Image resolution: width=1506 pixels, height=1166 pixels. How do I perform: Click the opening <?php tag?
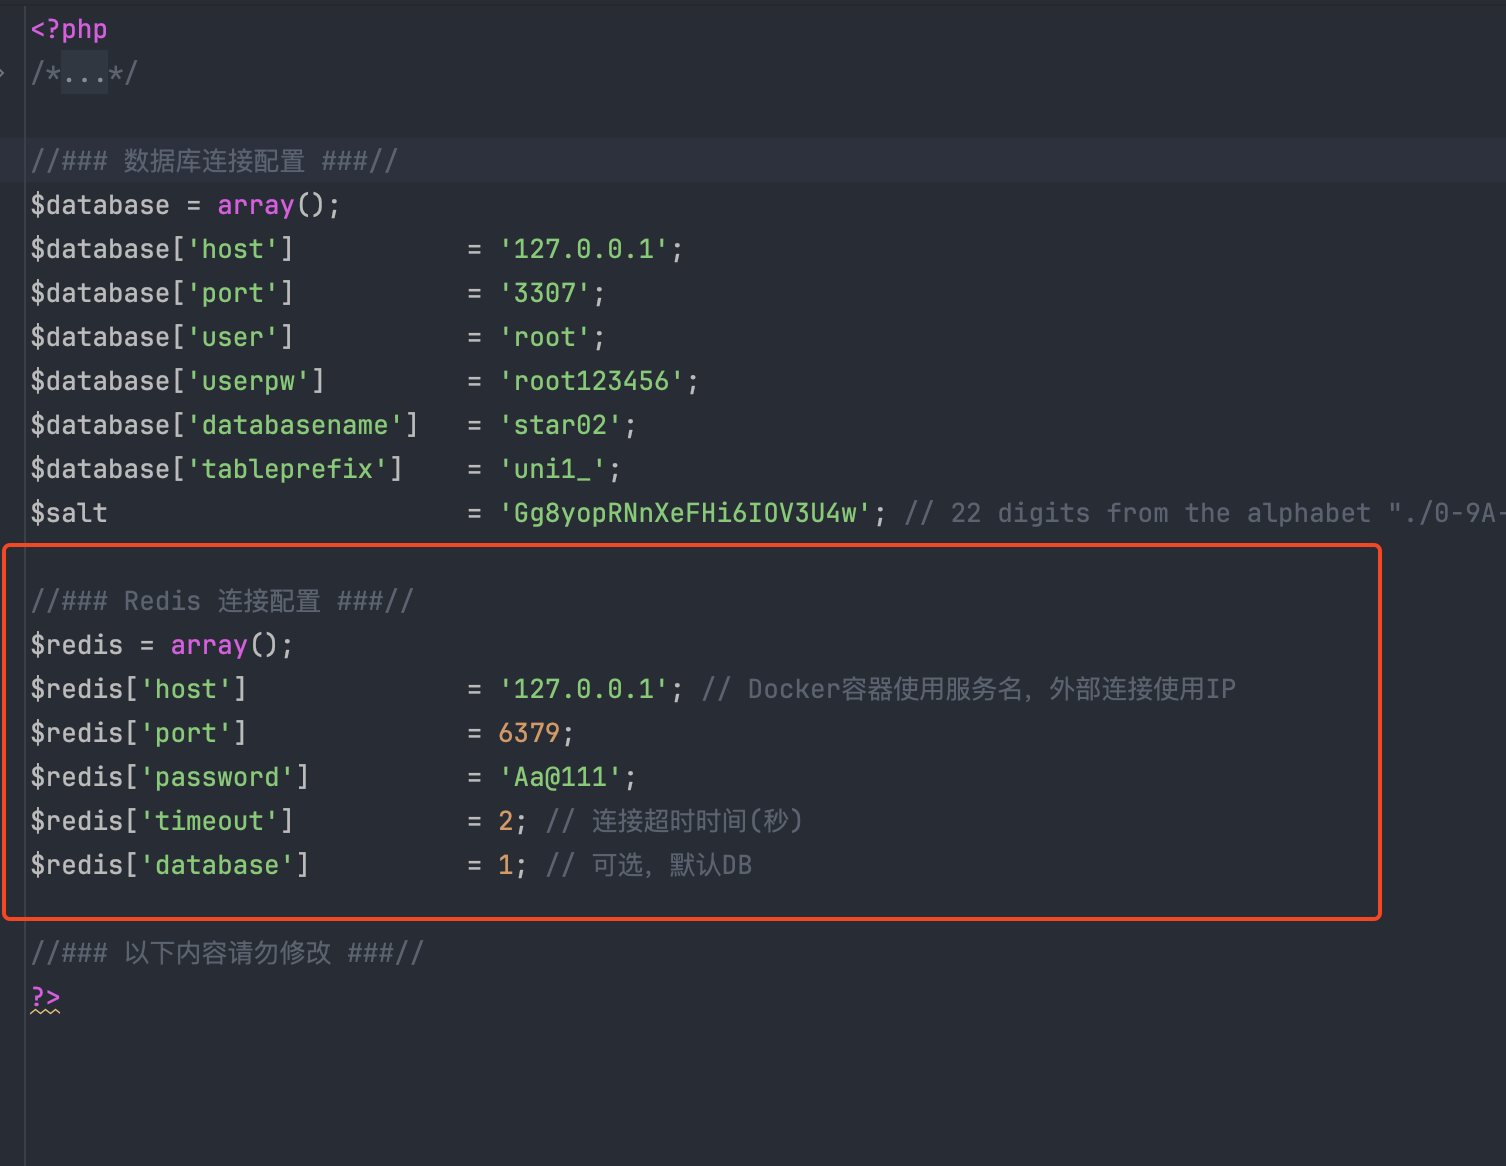pyautogui.click(x=68, y=29)
